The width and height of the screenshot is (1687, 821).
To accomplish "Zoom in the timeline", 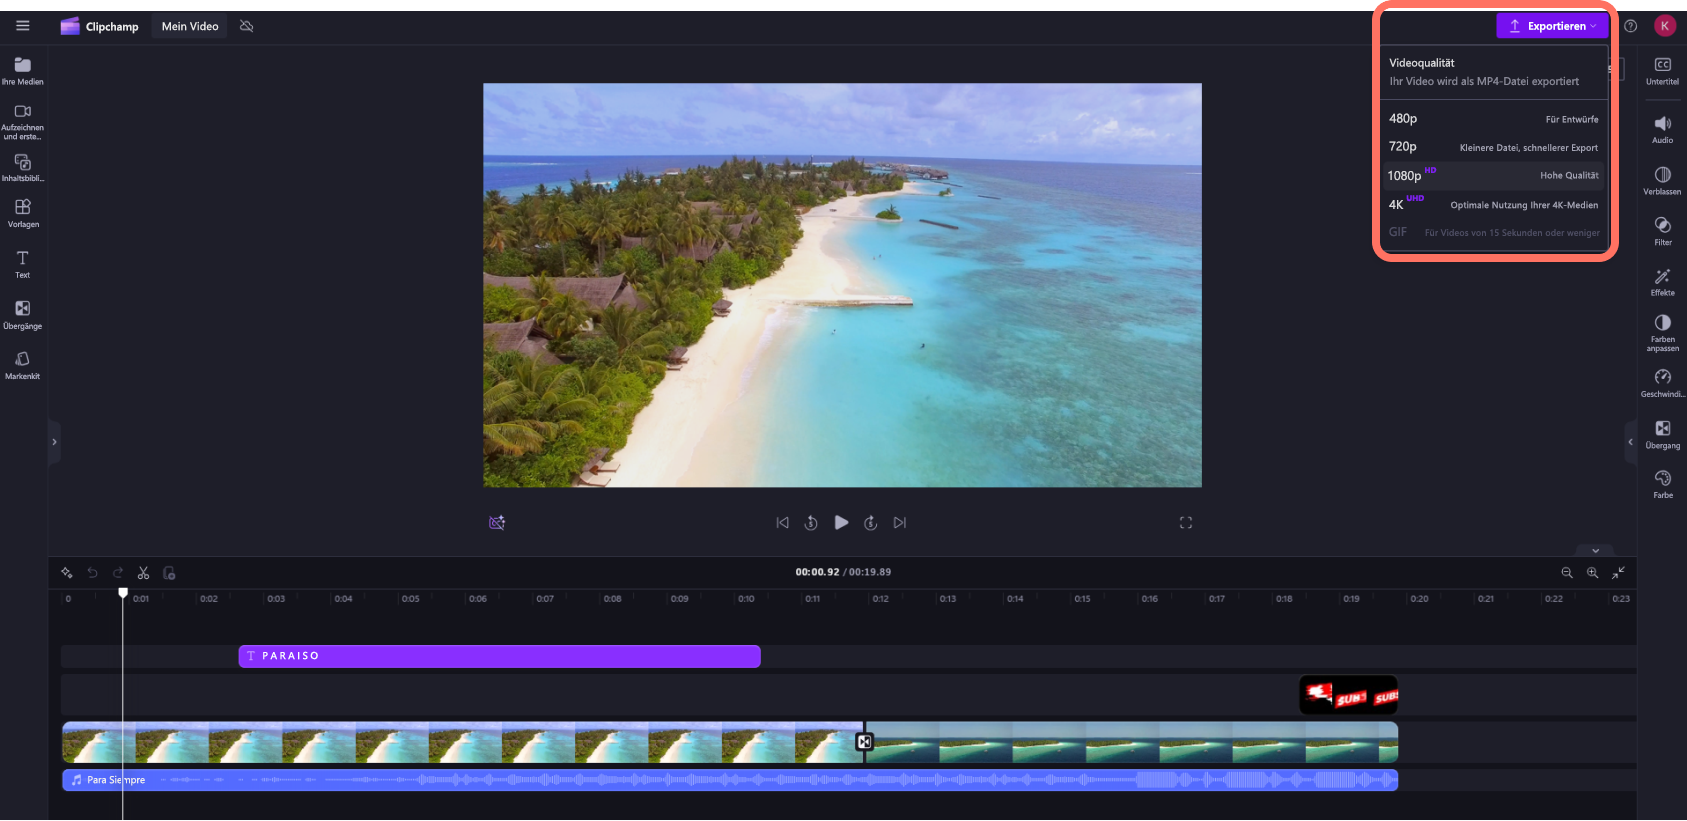I will pyautogui.click(x=1593, y=573).
